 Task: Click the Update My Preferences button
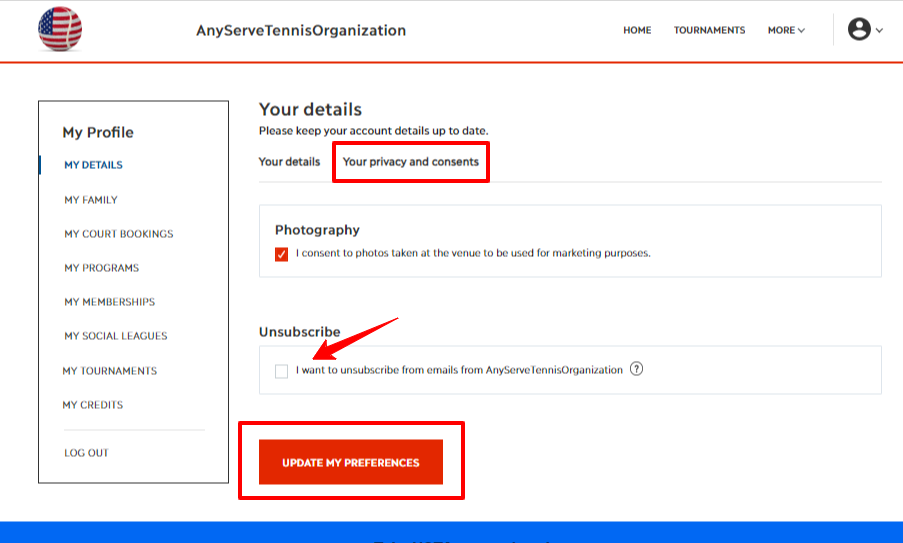[x=351, y=462]
